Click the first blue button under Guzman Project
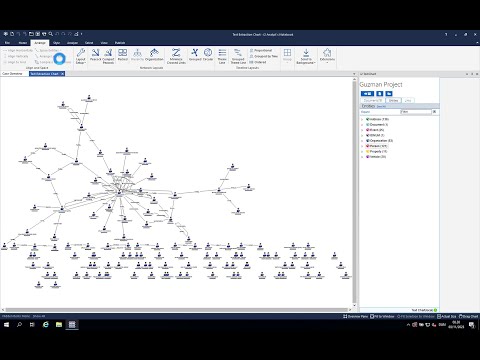Screen dimensions: 480x360 tap(367, 94)
